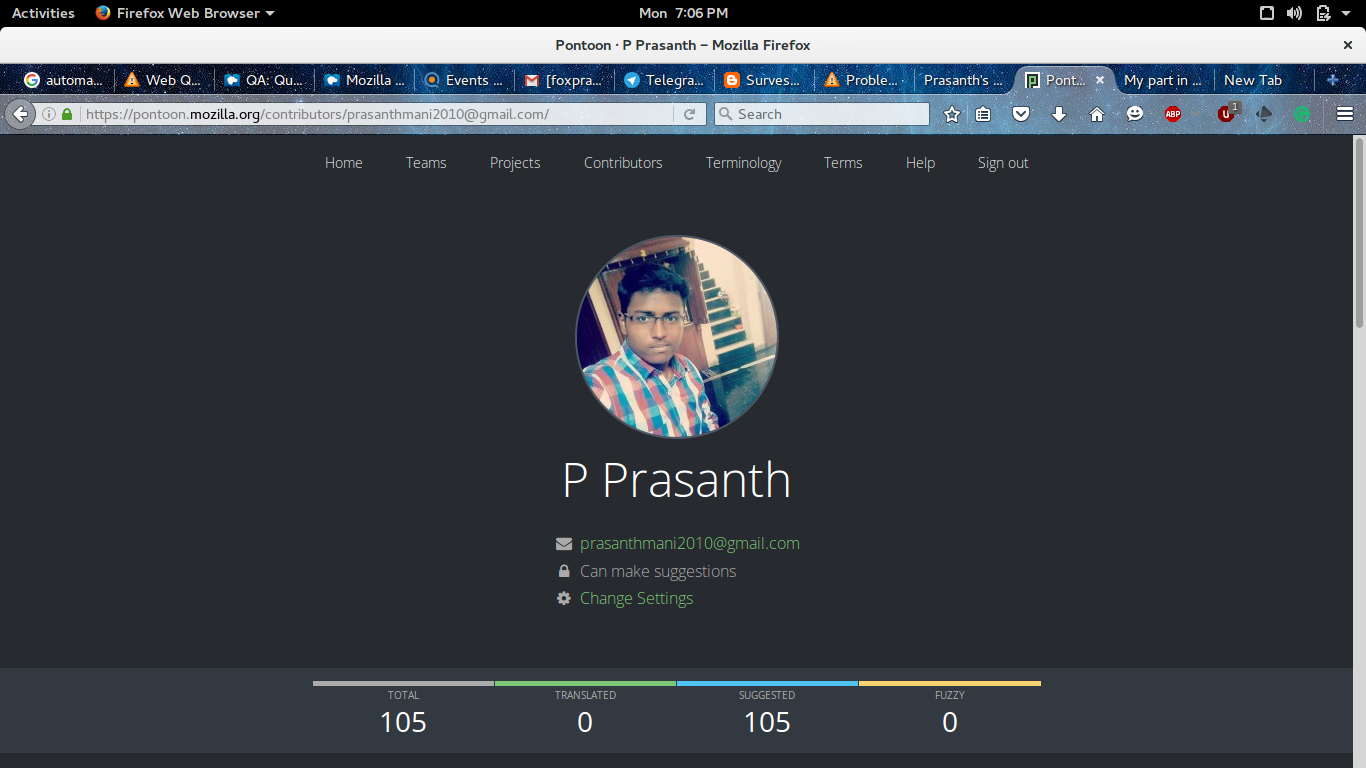
Task: Click the page vertical scrollbar thumb
Action: (x=1359, y=232)
